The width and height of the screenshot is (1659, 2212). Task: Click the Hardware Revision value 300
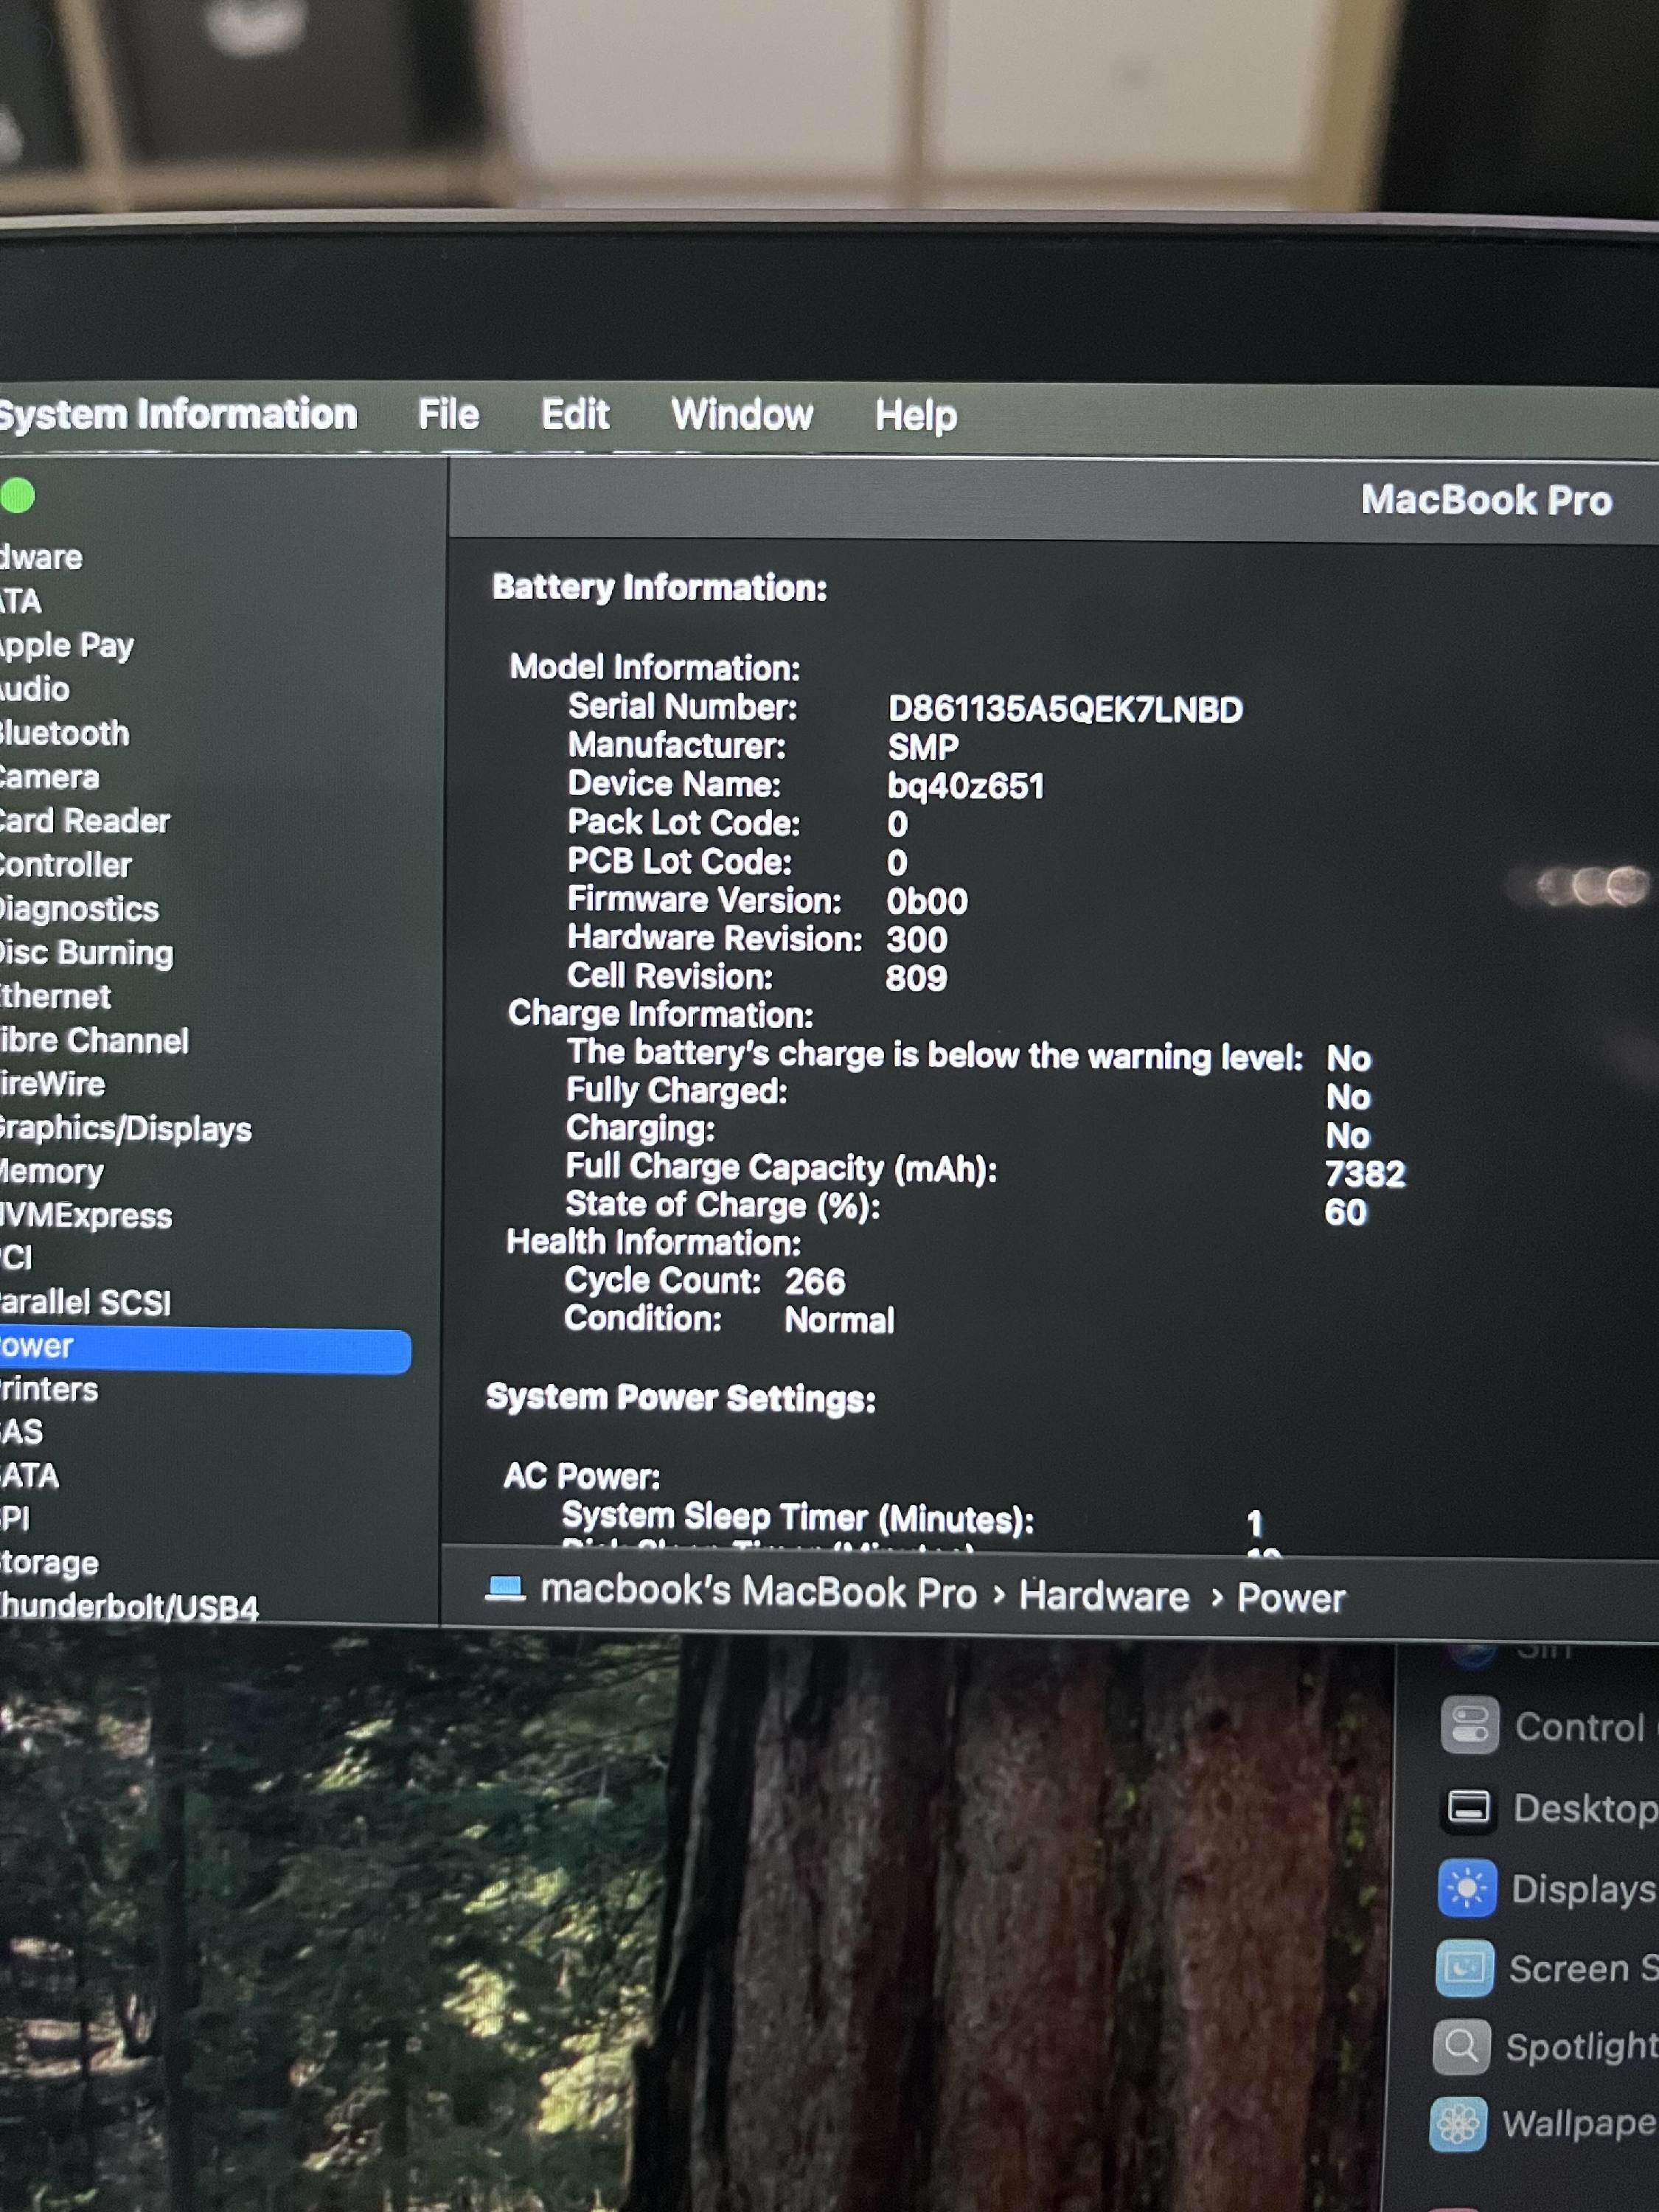[916, 940]
